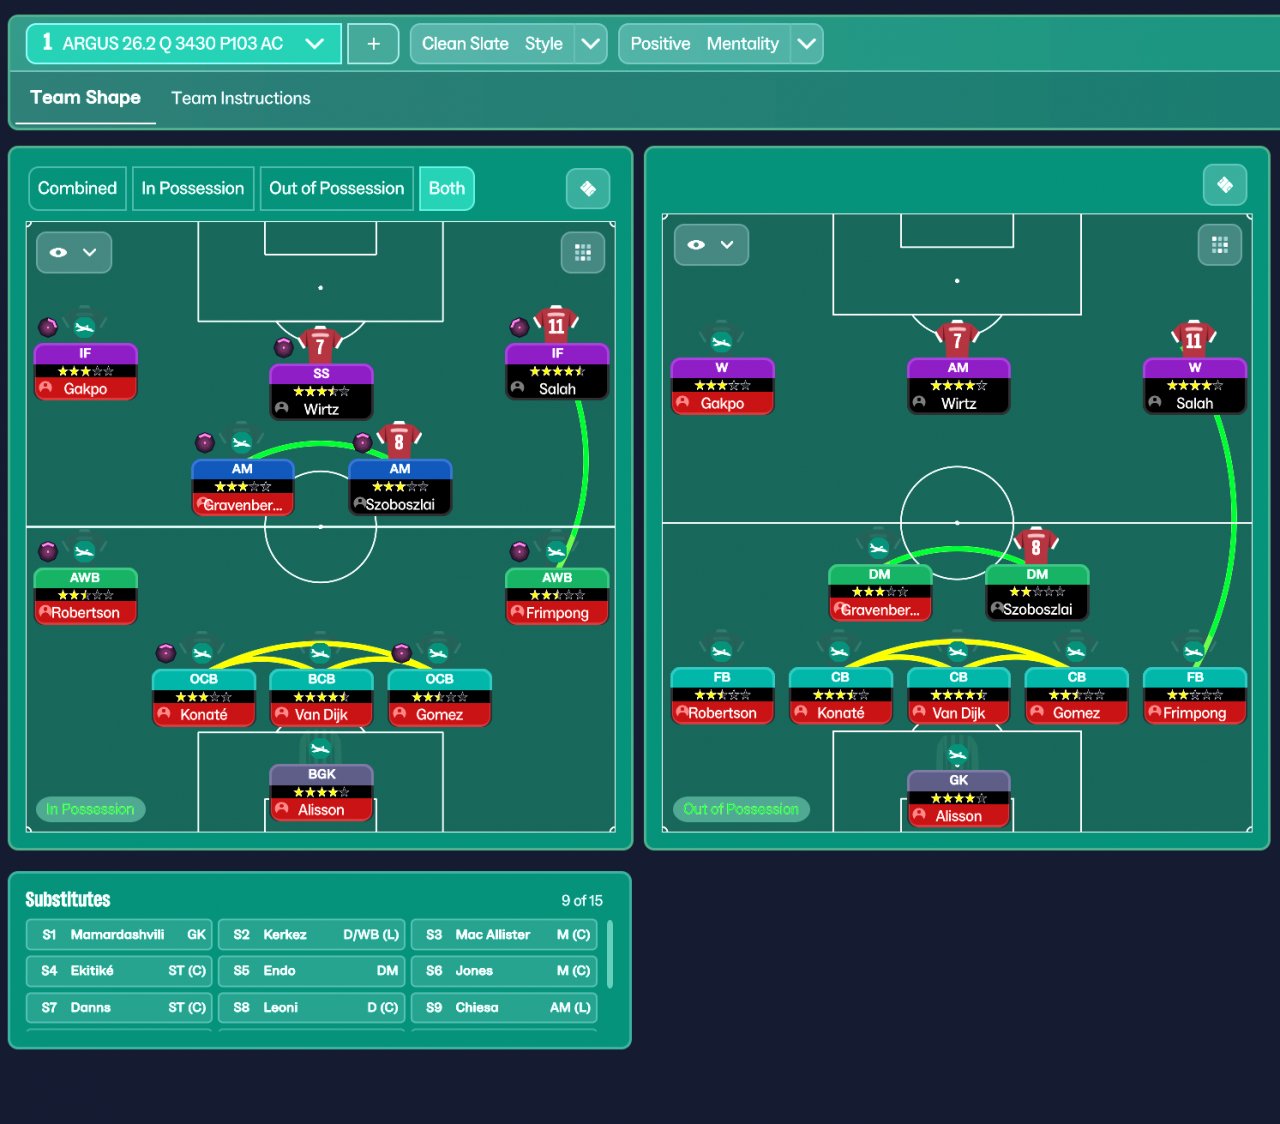Click the diamond icon above left pitch
This screenshot has height=1124, width=1280.
point(588,188)
